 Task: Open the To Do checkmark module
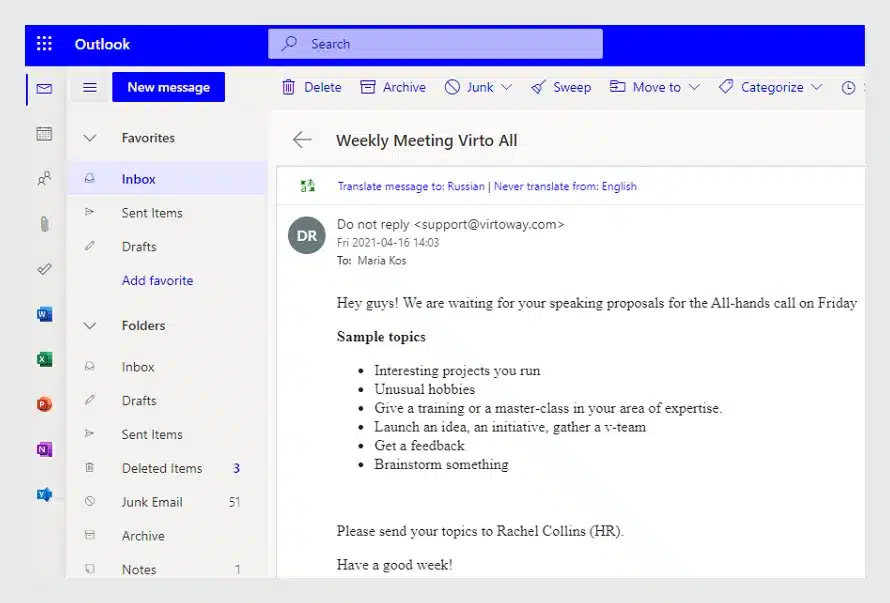coord(44,269)
